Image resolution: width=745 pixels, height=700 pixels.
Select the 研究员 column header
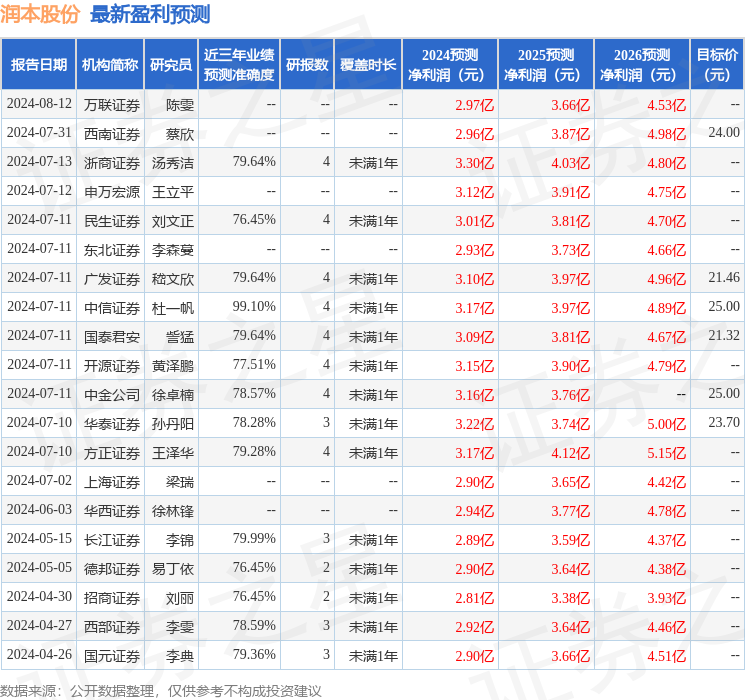point(171,65)
